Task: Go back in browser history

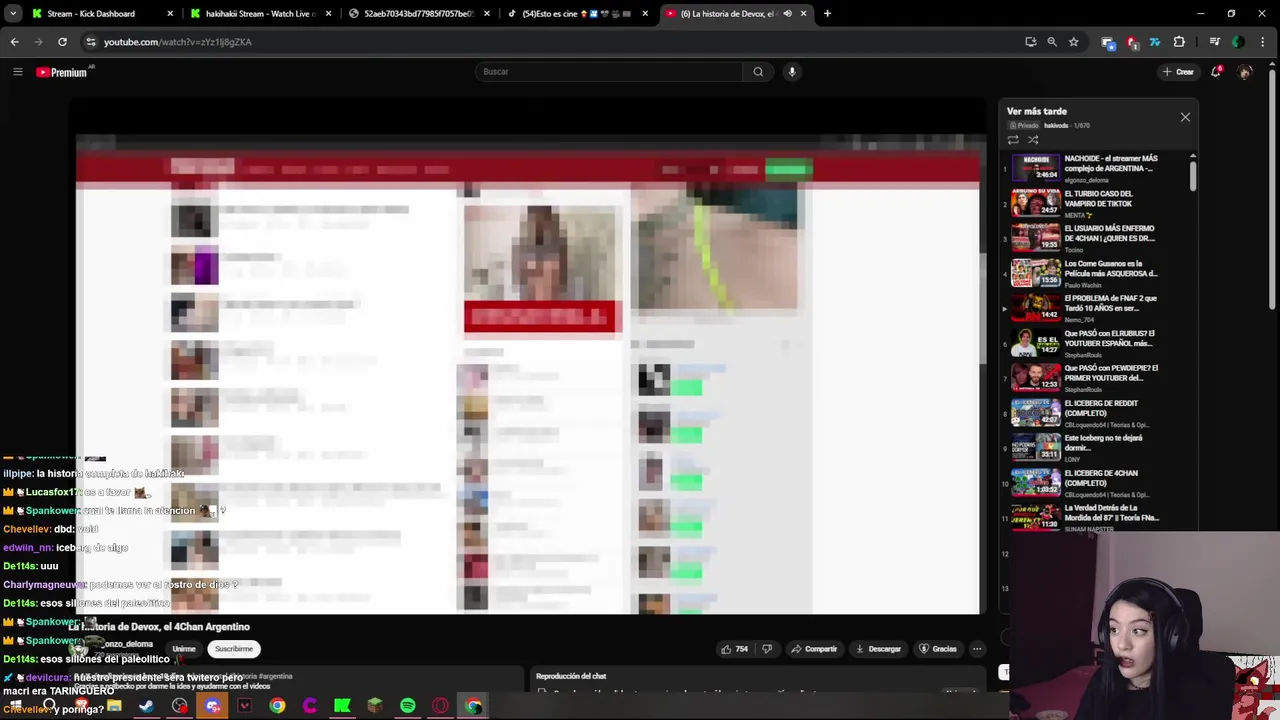Action: 14,42
